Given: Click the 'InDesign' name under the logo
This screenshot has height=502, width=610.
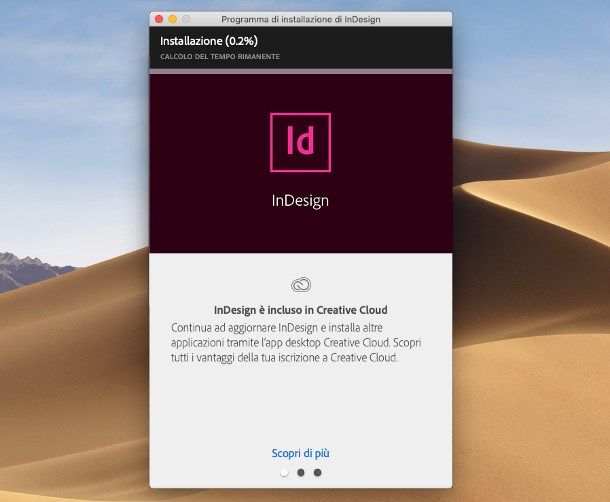Looking at the screenshot, I should [x=300, y=201].
